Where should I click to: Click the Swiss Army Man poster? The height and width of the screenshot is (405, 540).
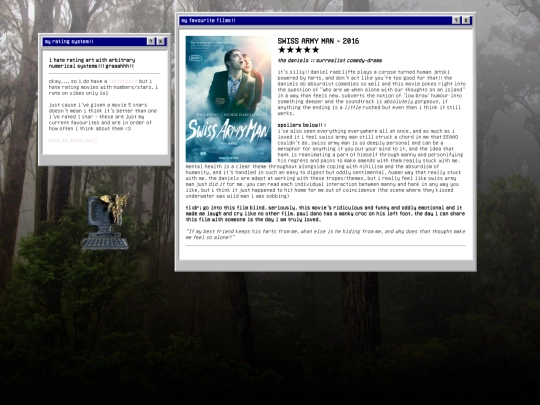pos(228,99)
